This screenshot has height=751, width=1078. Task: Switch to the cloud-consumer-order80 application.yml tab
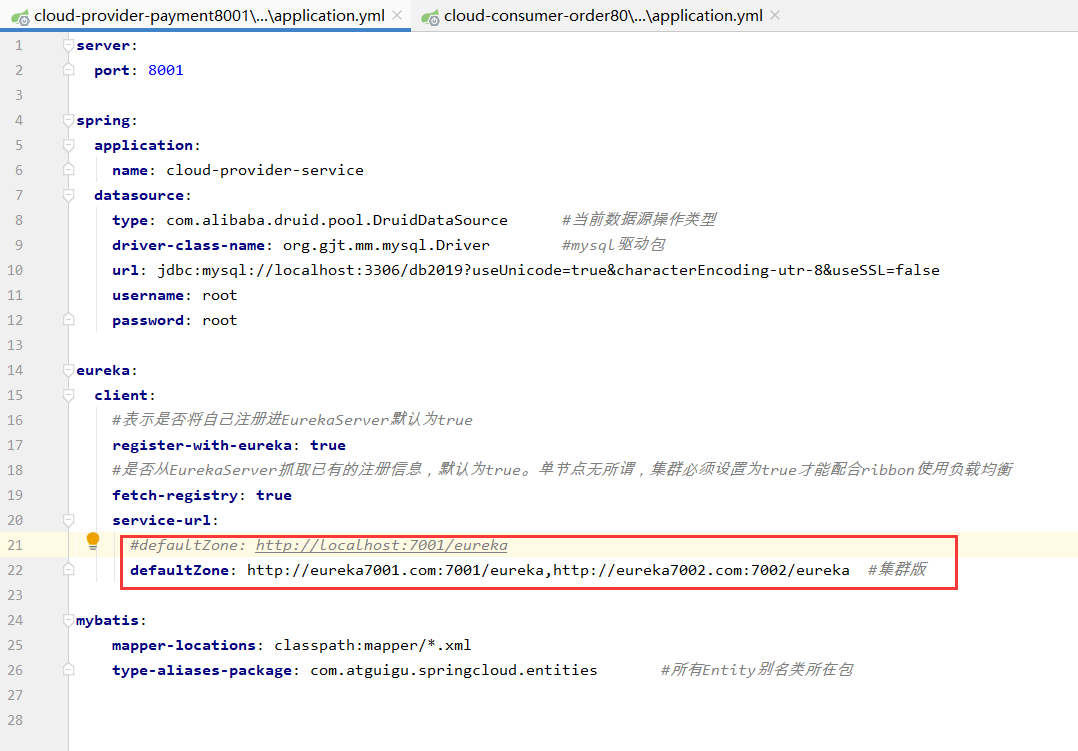603,16
